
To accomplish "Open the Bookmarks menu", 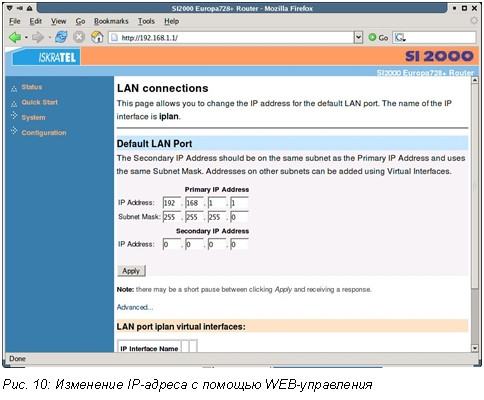I will point(111,21).
